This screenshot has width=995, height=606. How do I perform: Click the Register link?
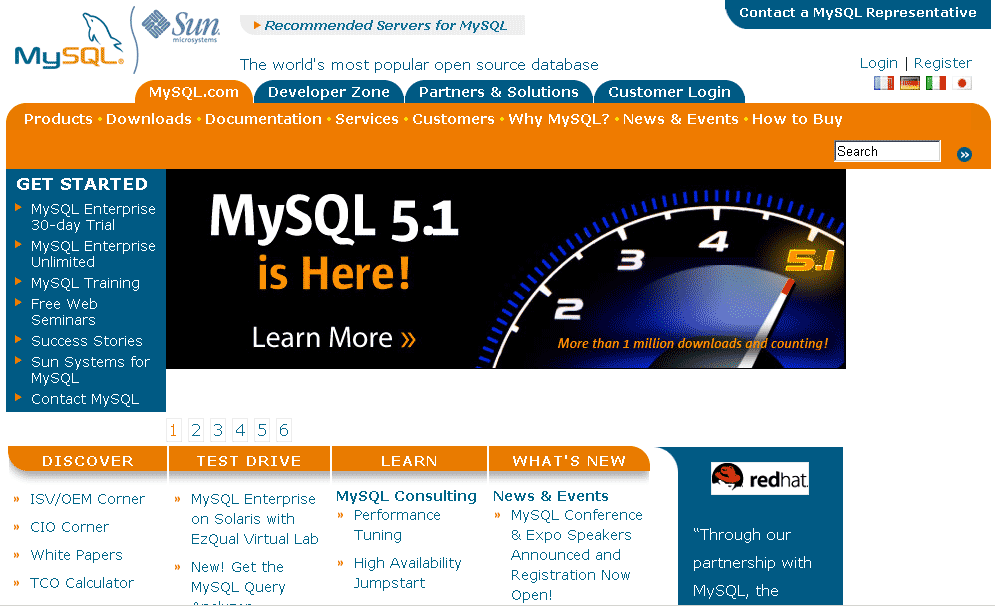[x=942, y=63]
